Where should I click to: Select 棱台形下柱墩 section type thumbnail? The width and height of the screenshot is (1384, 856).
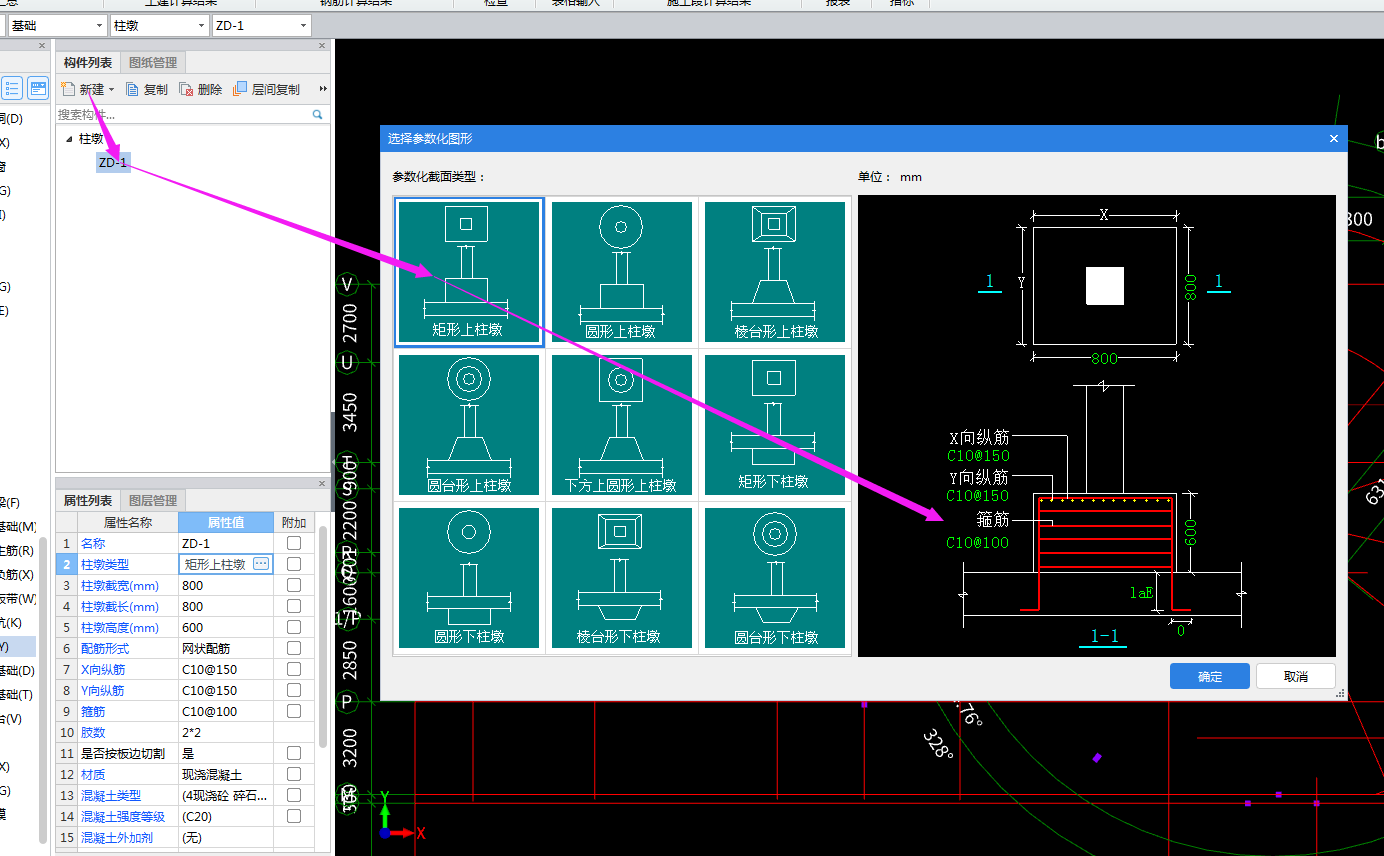(622, 578)
